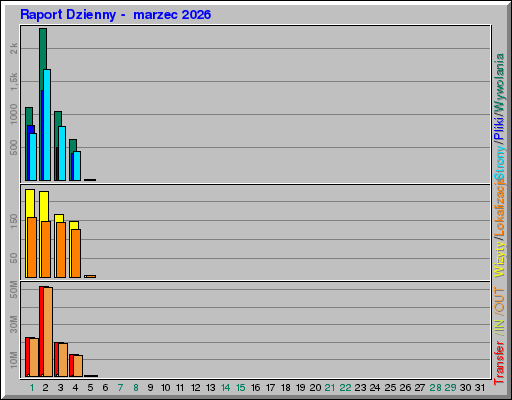Click the '2k' y-axis label
The image size is (512, 400).
tap(14, 48)
